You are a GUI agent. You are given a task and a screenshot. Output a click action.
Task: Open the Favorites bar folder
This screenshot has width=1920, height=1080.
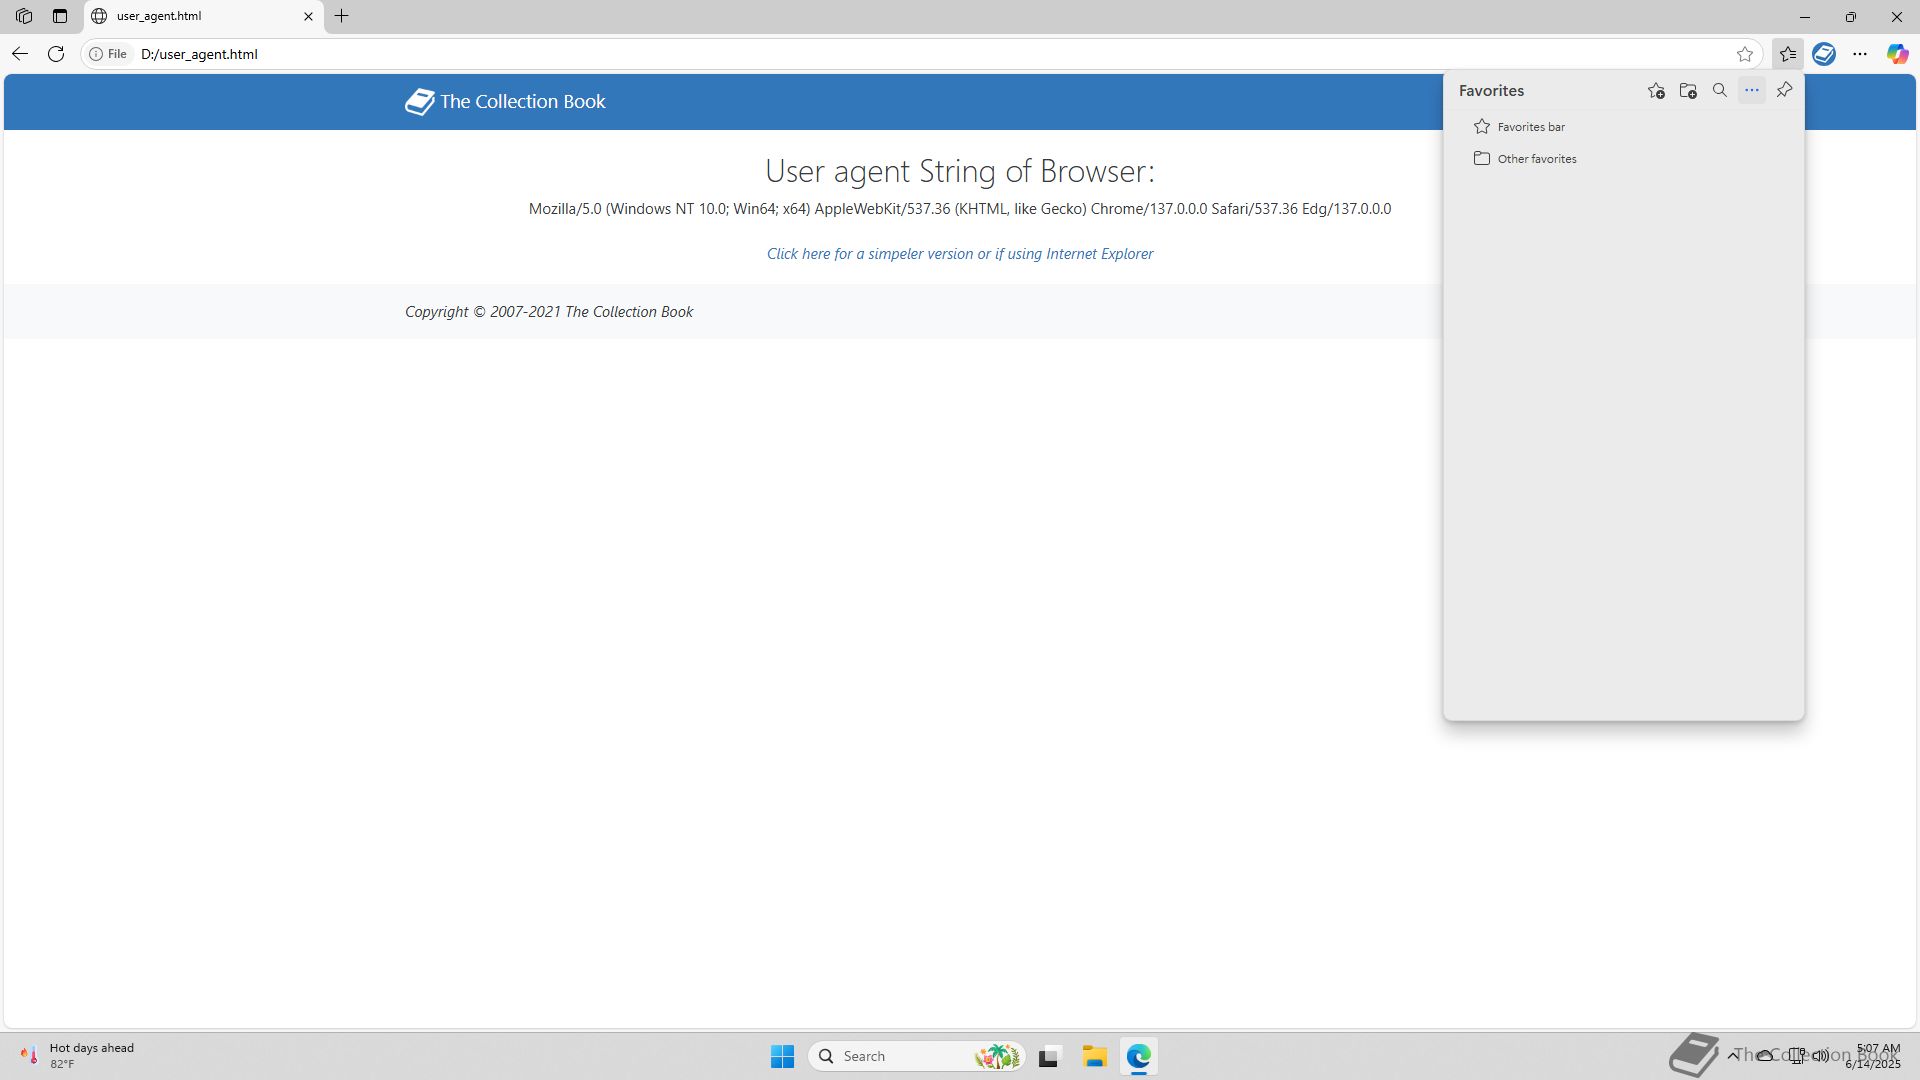tap(1530, 127)
